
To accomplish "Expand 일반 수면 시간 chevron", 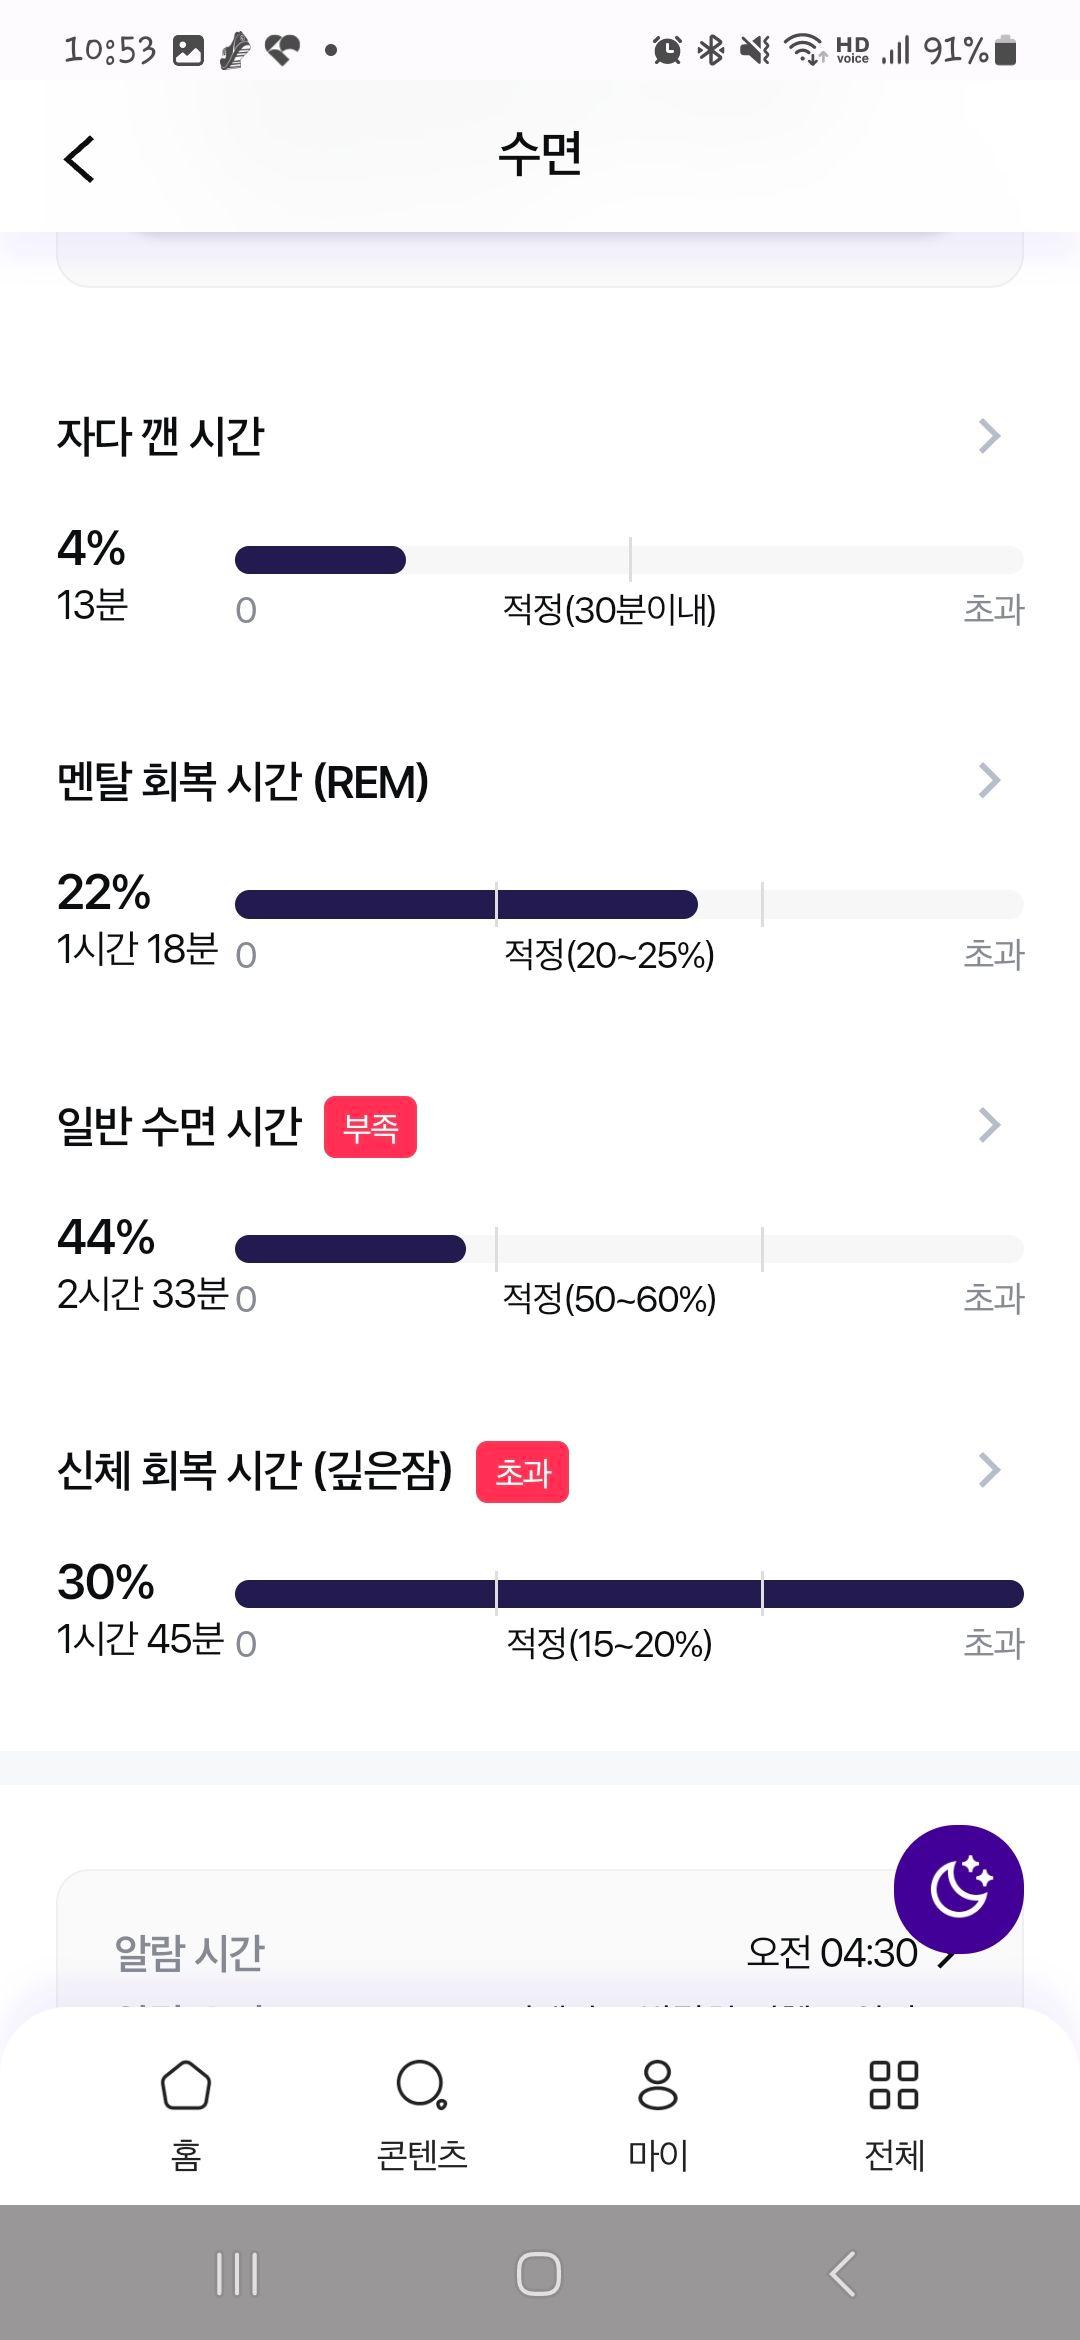I will click(x=989, y=1125).
